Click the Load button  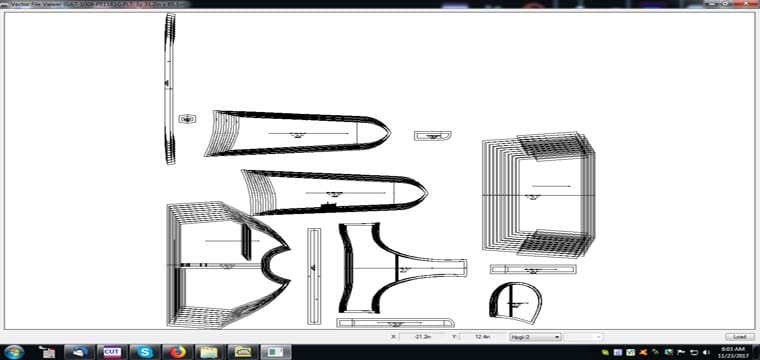[740, 337]
